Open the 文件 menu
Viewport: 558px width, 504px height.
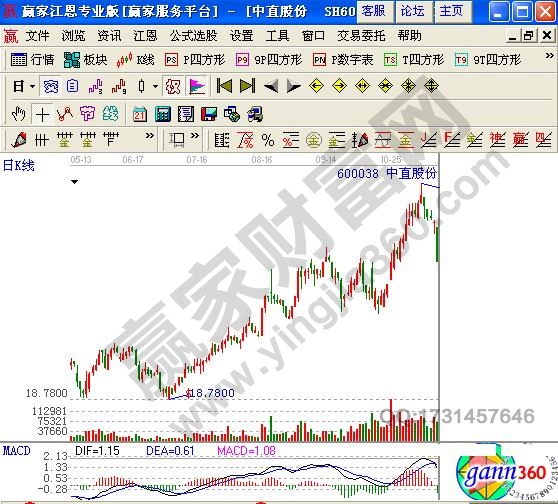[37, 36]
